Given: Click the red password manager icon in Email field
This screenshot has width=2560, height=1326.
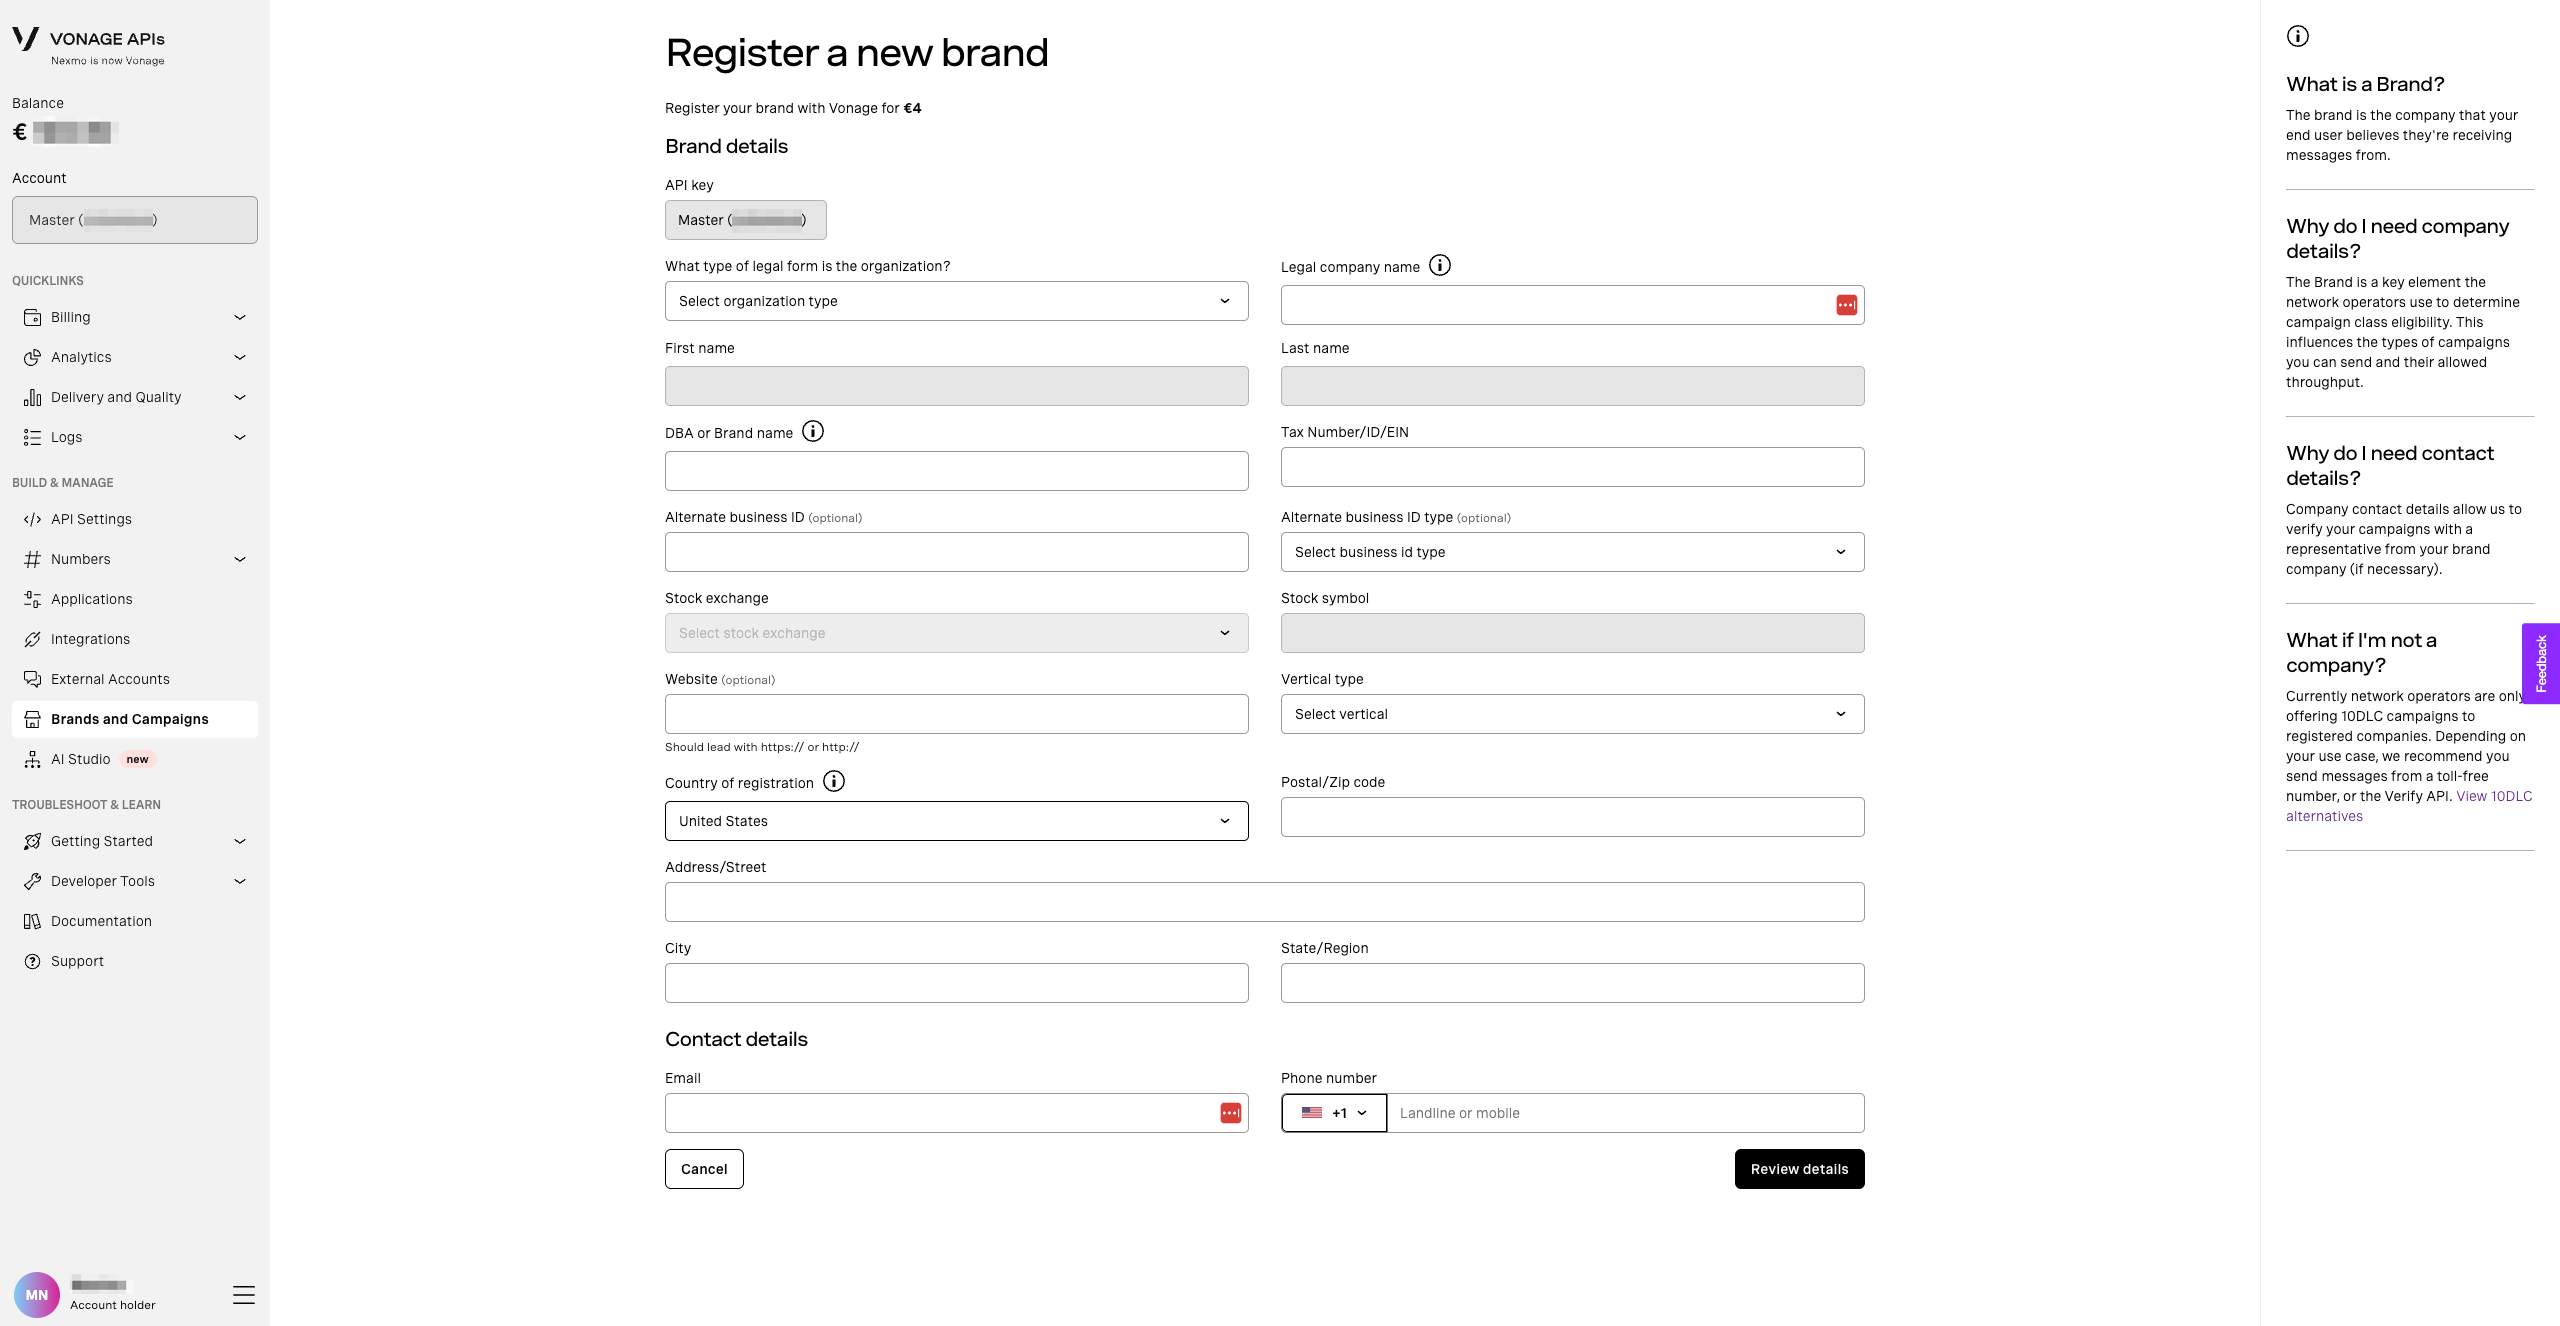Looking at the screenshot, I should 1230,1113.
